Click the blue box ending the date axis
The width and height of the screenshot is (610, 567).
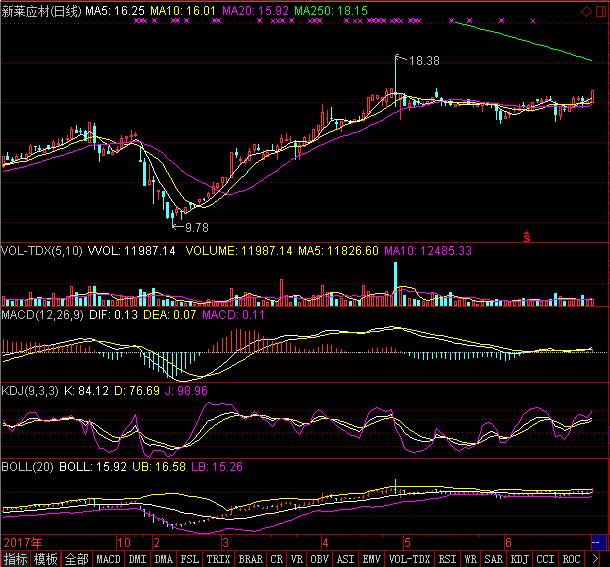point(598,542)
